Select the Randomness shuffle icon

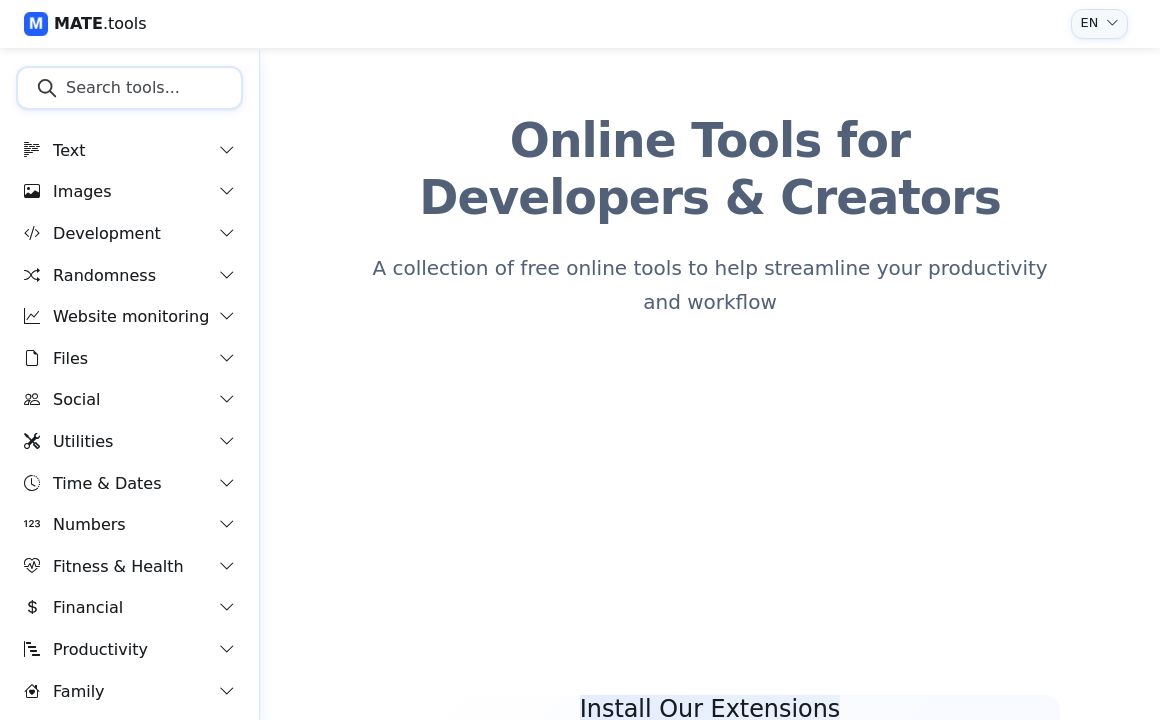coord(32,275)
